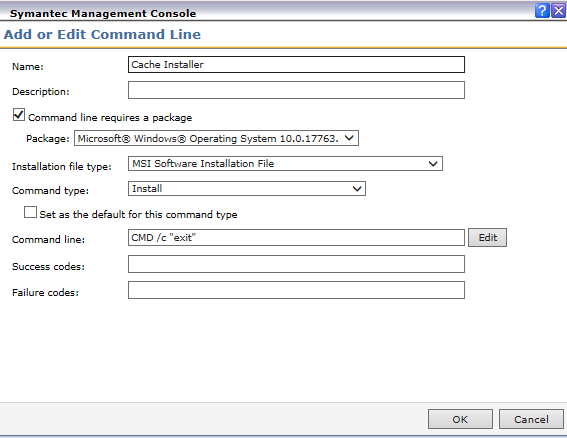
Task: Uncheck the Command line requires a package checkbox
Action: click(x=19, y=115)
